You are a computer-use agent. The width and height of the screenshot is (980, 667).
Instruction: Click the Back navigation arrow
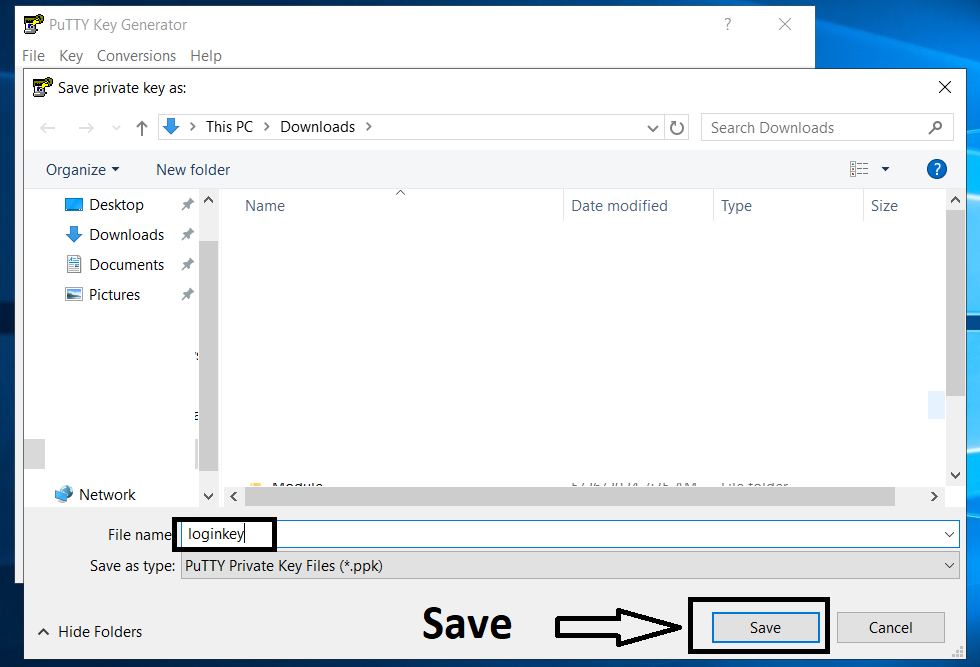tap(48, 128)
